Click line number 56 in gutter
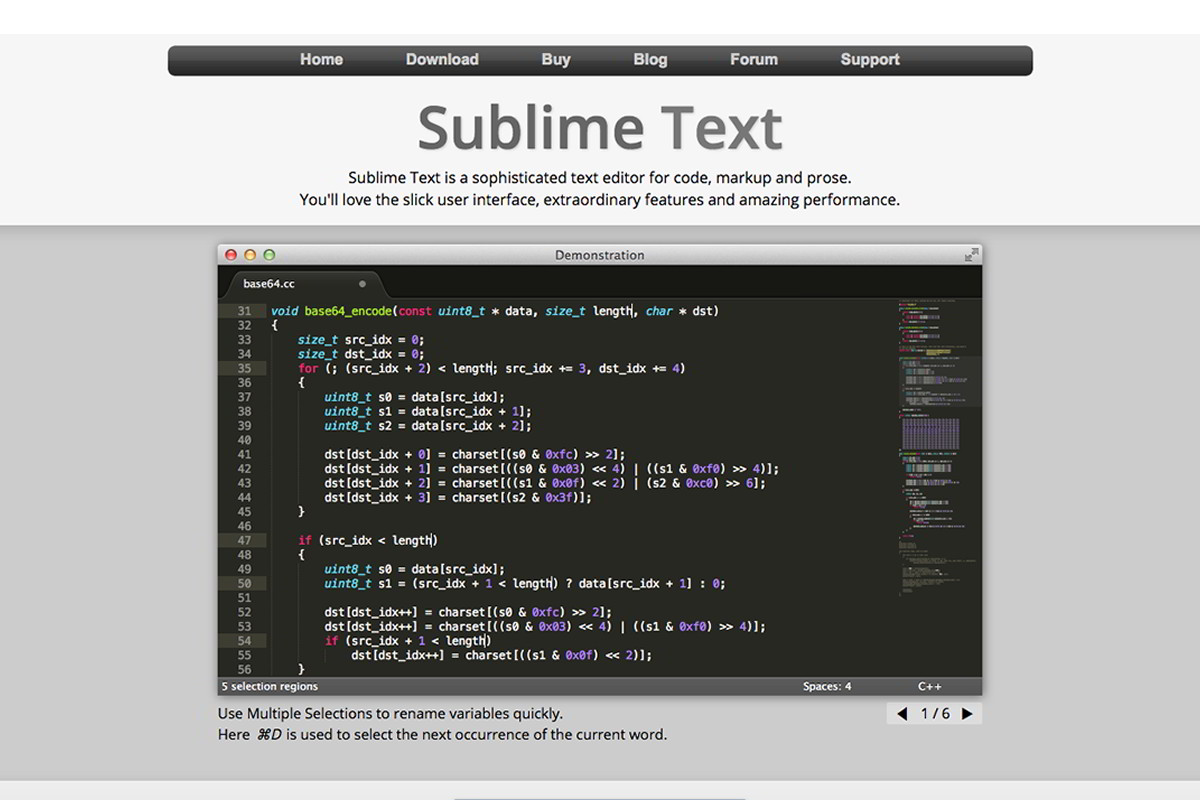1200x800 pixels. pos(244,669)
